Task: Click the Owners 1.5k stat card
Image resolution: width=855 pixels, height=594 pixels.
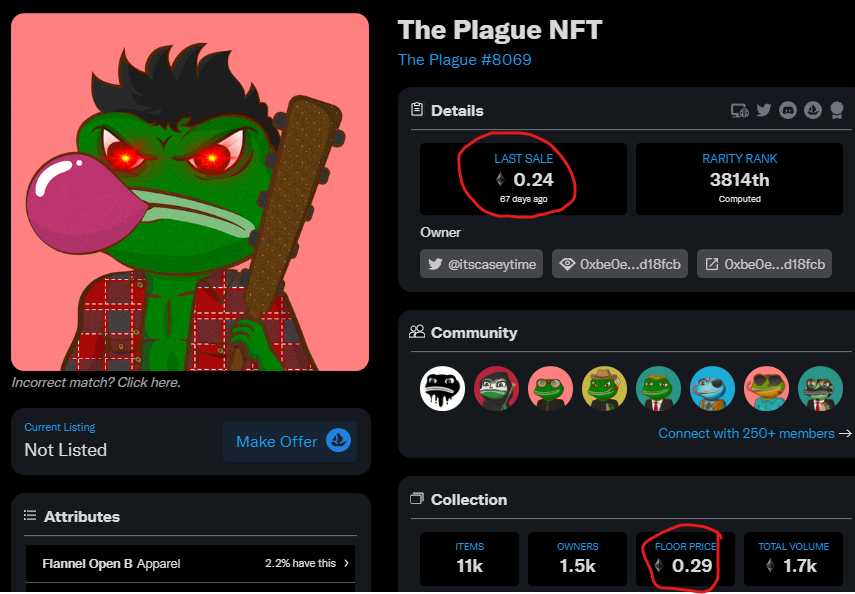Action: [x=577, y=559]
